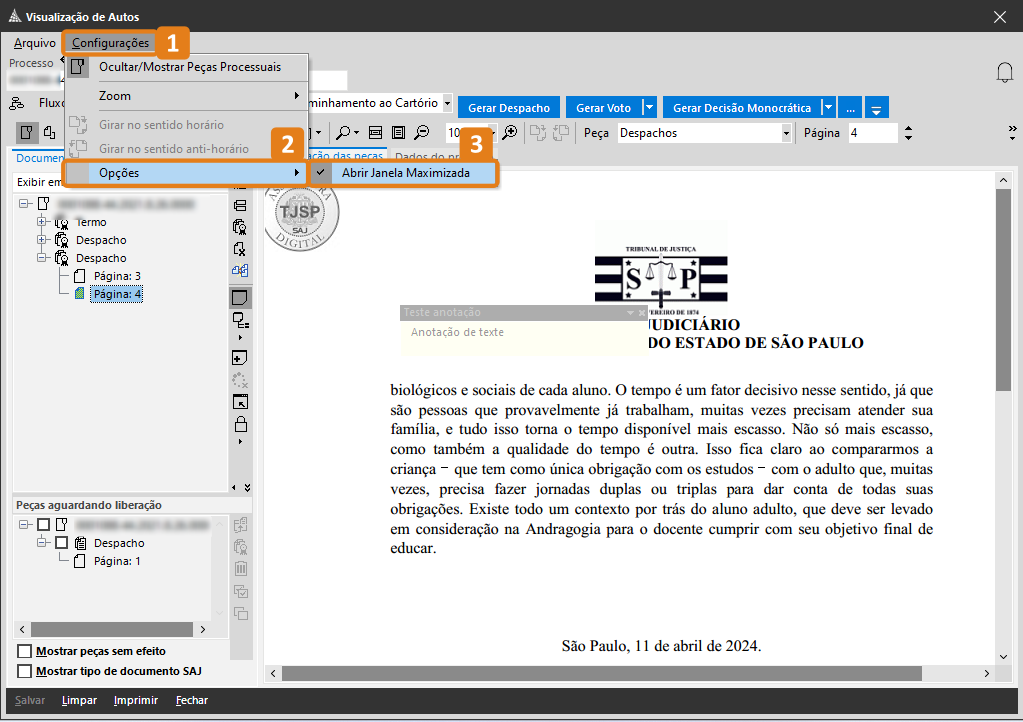1023x722 pixels.
Task: Select Página: 1 in pending pieces
Action: (x=117, y=561)
